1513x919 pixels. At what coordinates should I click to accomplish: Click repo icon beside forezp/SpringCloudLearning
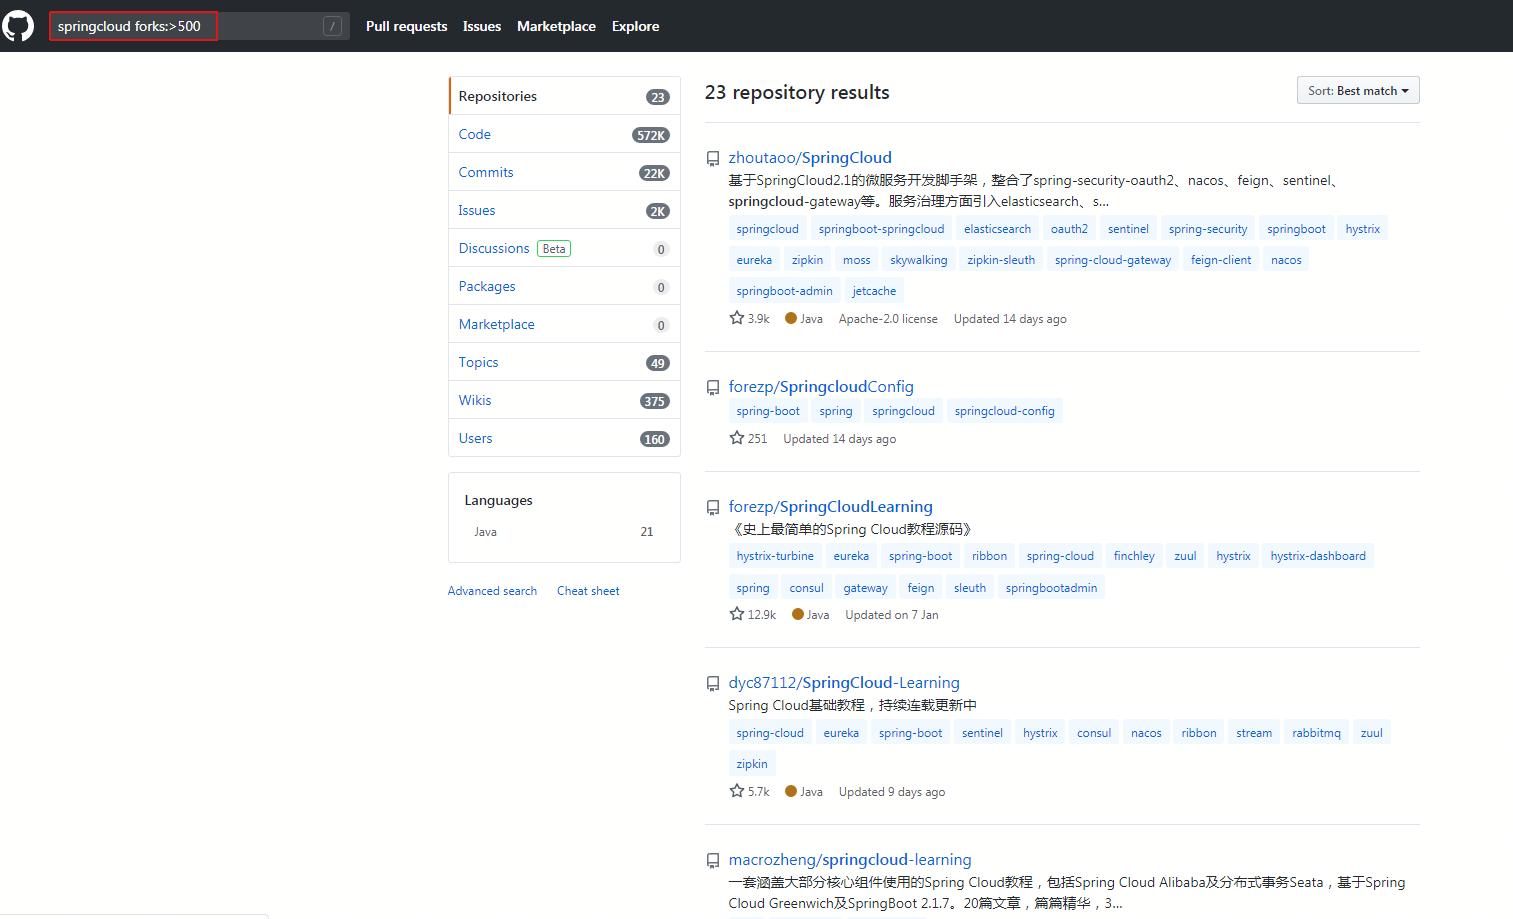[x=713, y=508]
